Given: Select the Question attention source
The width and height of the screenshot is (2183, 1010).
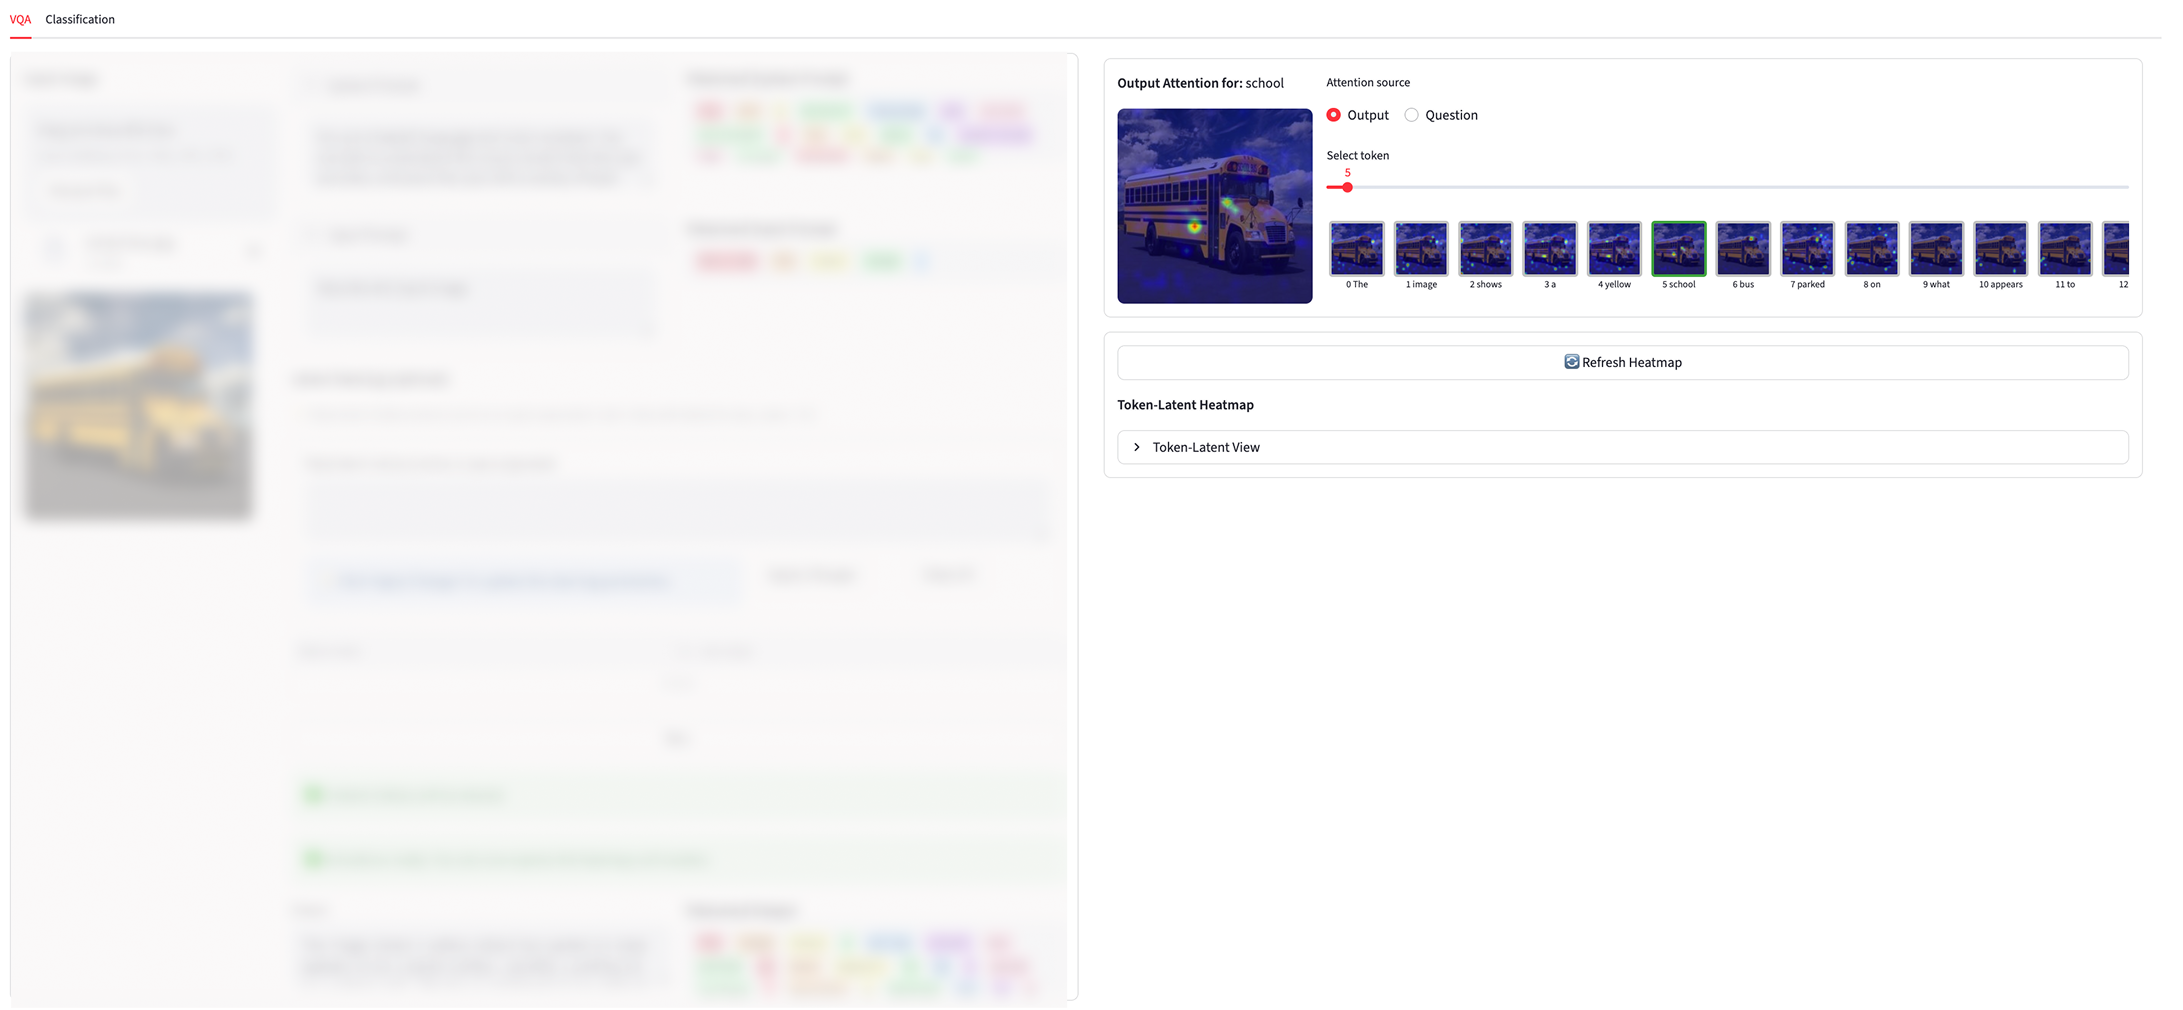Looking at the screenshot, I should pyautogui.click(x=1411, y=115).
